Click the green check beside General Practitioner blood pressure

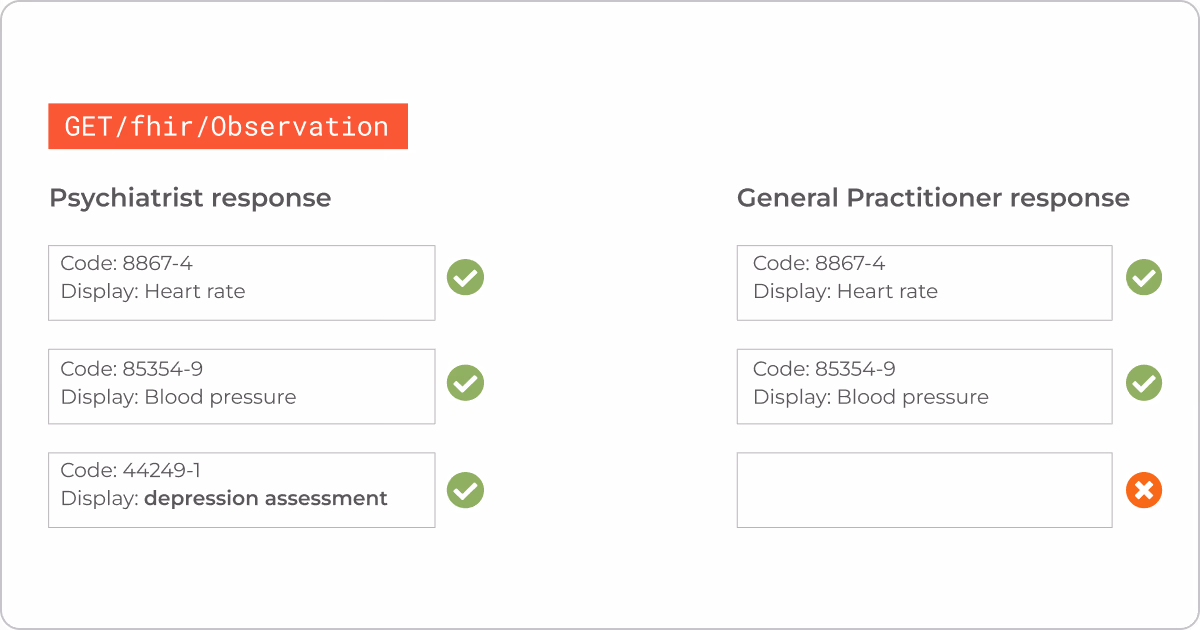(1144, 382)
